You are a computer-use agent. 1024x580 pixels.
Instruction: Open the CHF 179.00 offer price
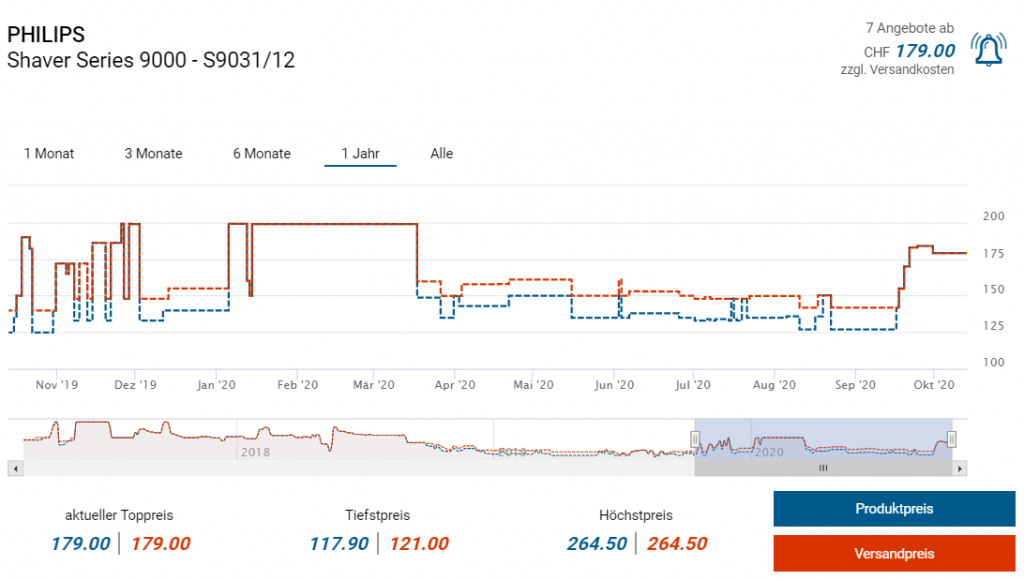923,51
